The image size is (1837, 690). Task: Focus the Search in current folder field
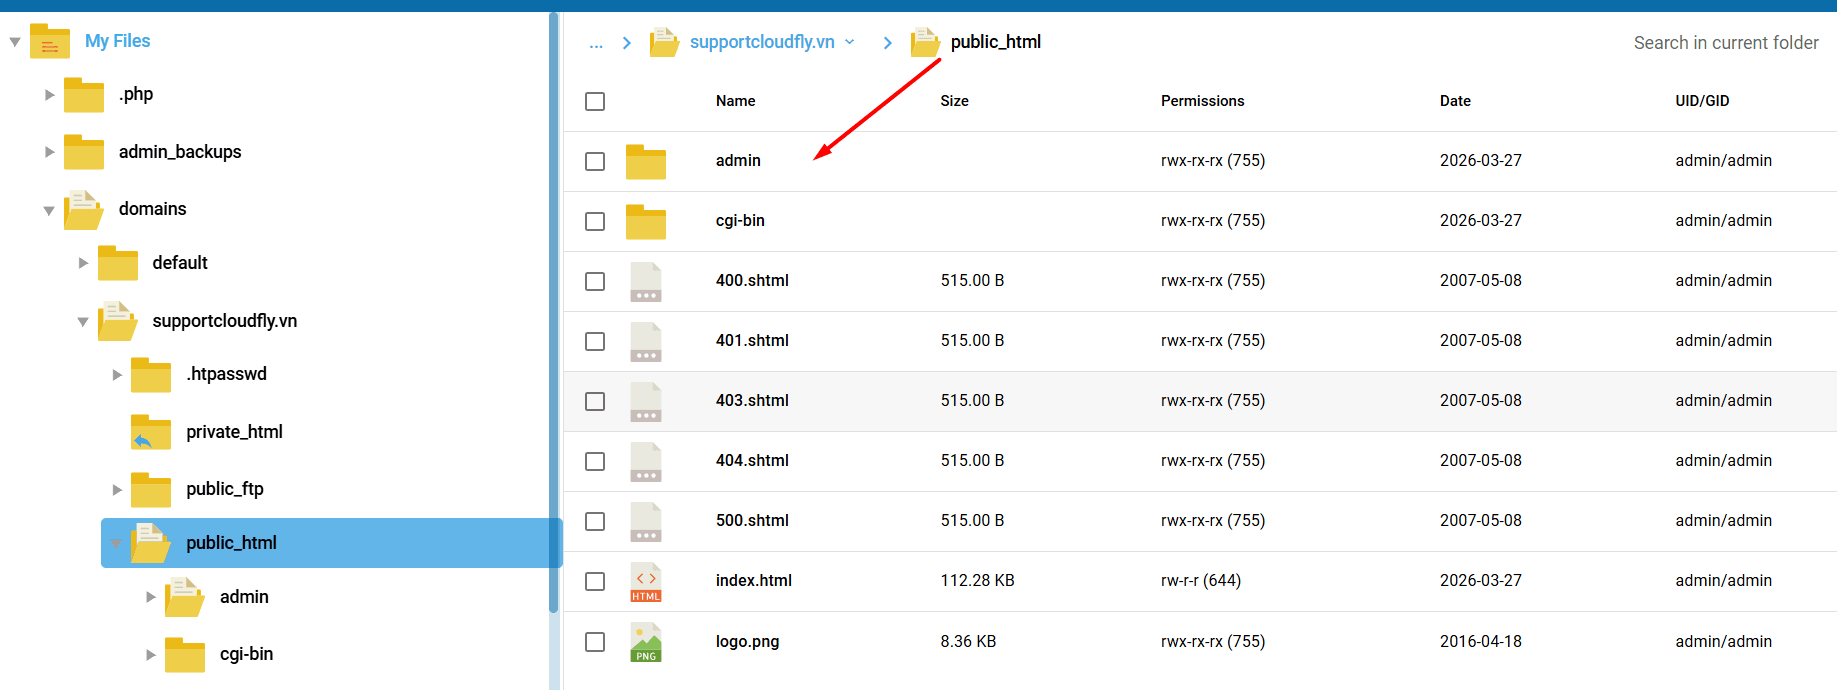(1725, 43)
